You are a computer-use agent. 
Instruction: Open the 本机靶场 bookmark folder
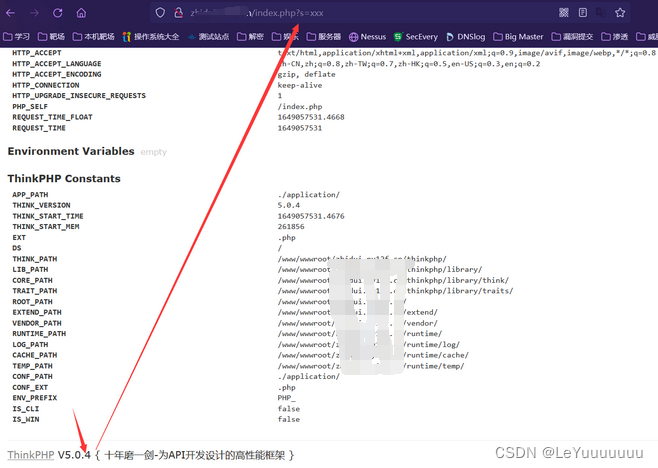(94, 37)
